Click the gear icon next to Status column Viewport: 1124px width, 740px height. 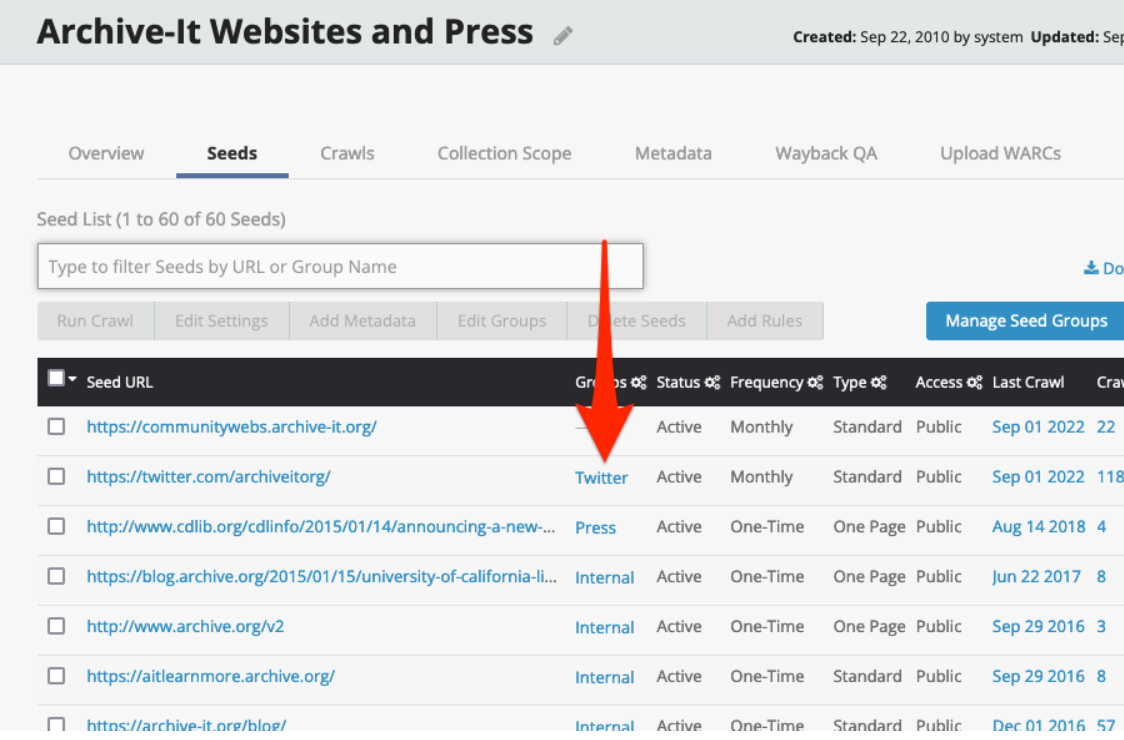click(x=712, y=382)
